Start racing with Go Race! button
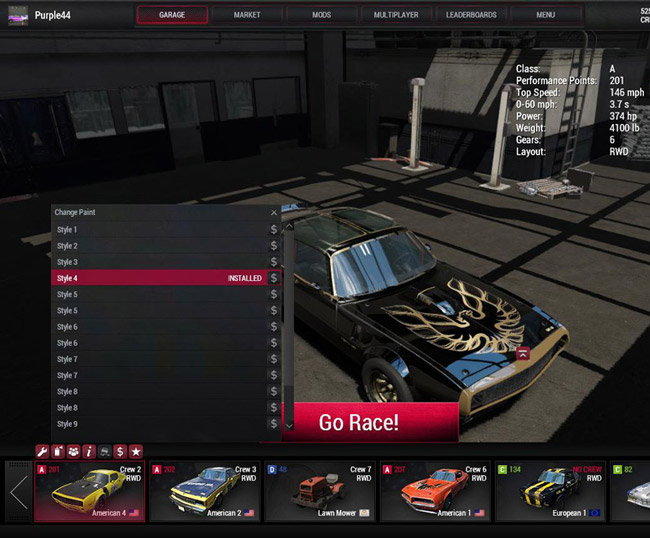 pos(371,422)
